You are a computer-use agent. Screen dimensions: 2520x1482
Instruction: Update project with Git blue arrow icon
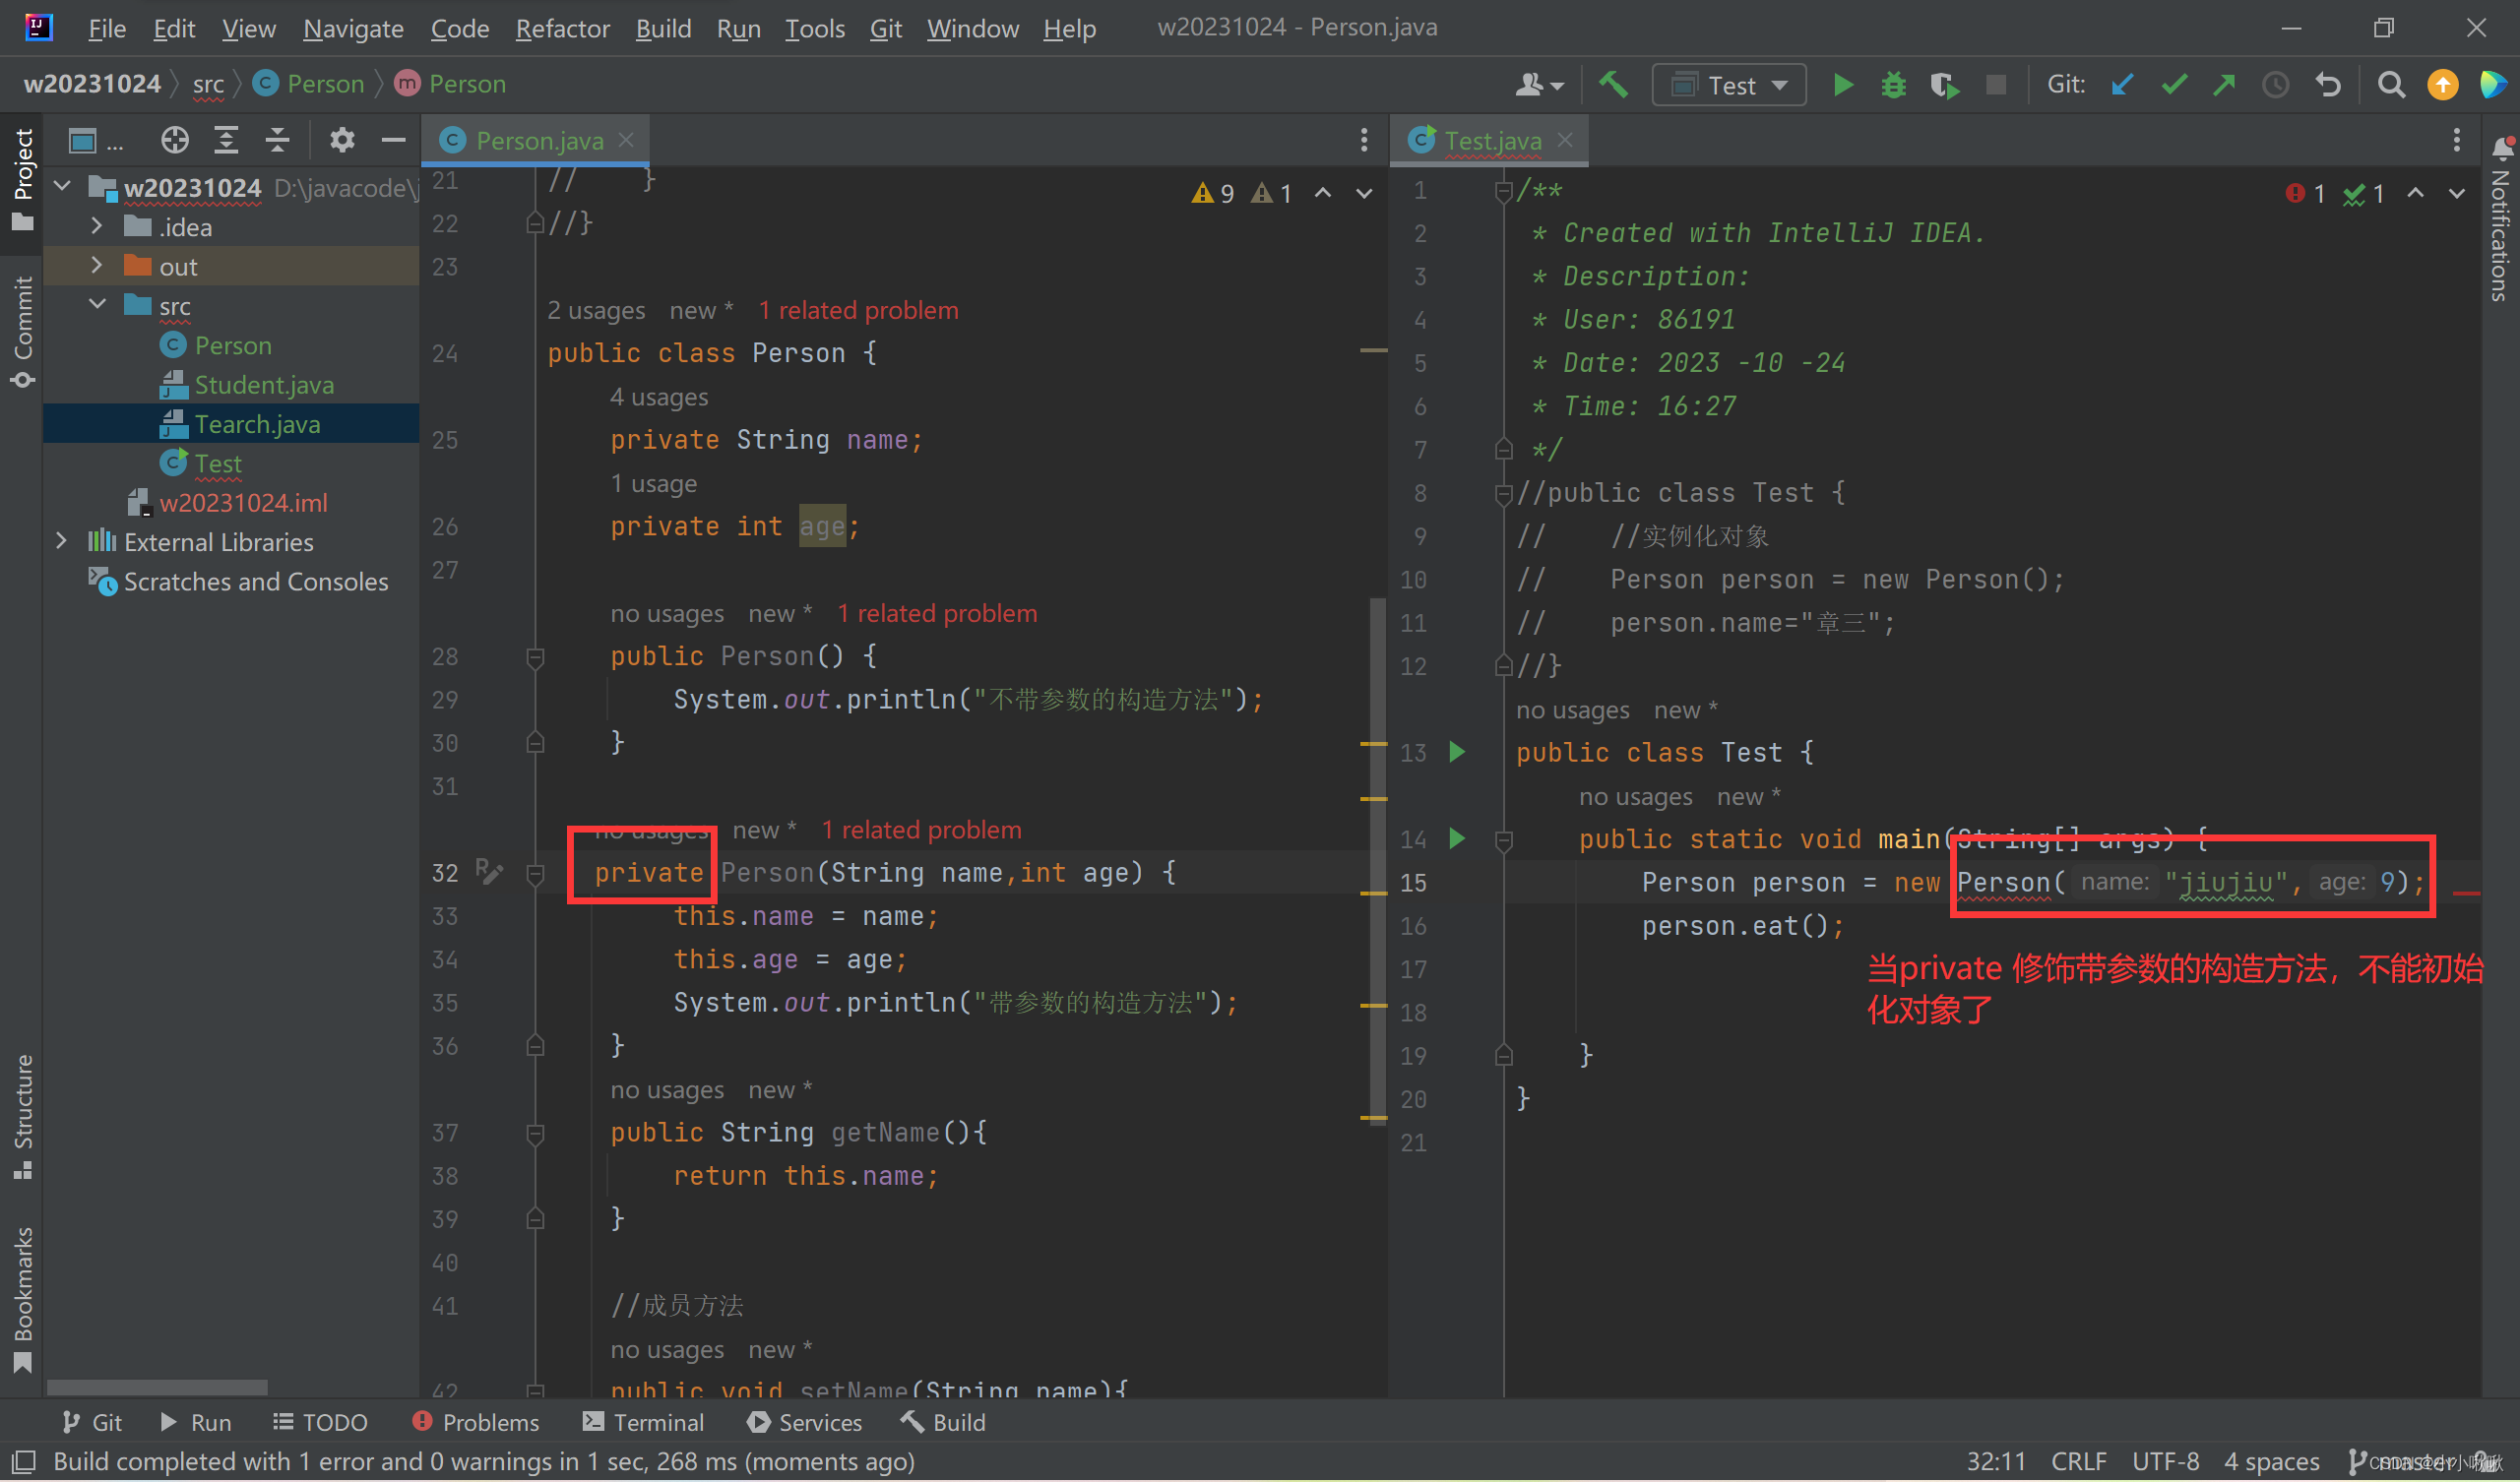pyautogui.click(x=2122, y=85)
